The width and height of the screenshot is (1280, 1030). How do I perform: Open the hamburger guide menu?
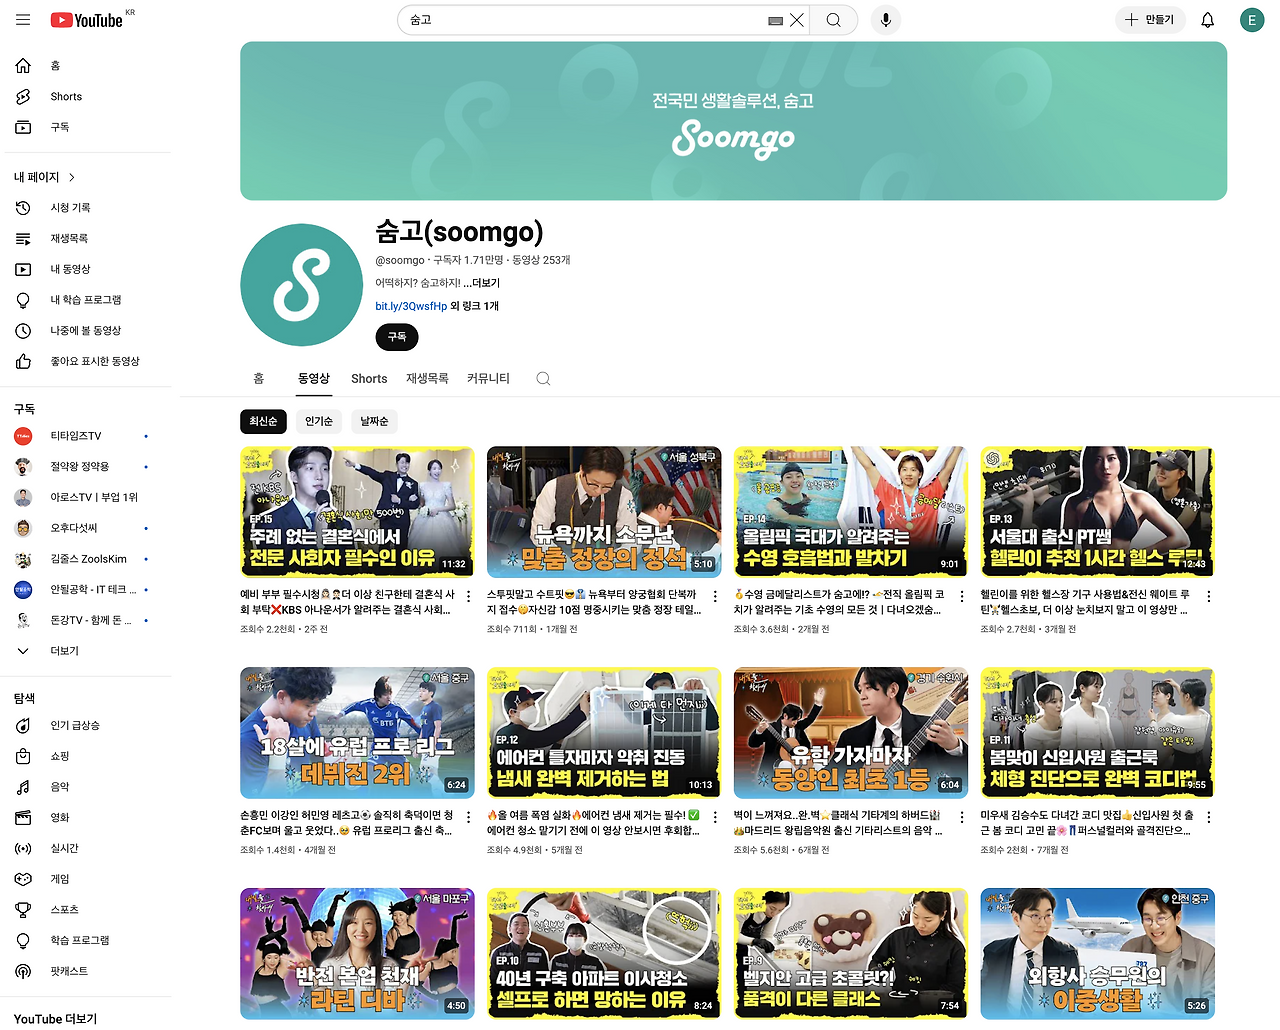click(23, 20)
